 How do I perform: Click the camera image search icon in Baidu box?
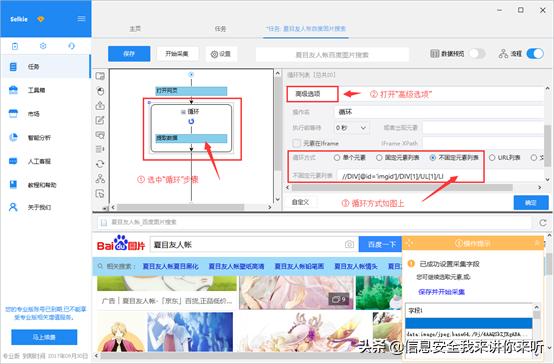349,245
